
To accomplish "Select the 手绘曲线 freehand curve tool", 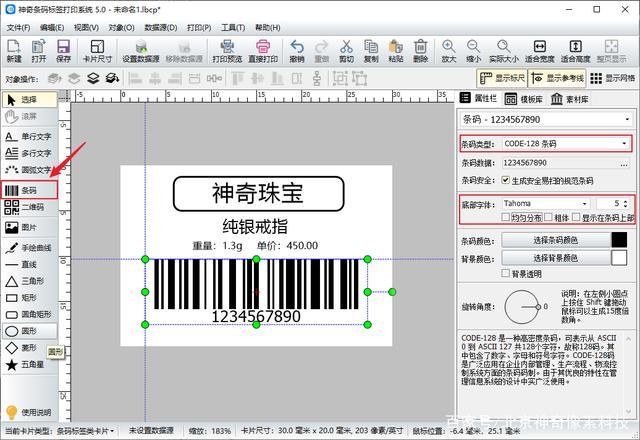I will click(x=29, y=247).
